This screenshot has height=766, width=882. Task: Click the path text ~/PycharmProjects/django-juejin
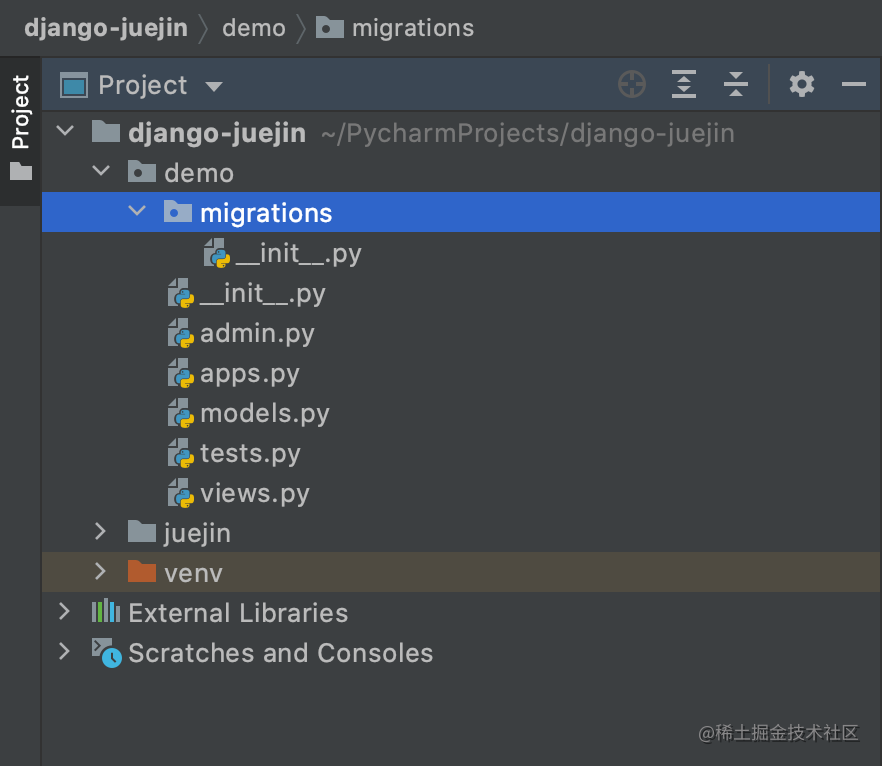(x=528, y=133)
